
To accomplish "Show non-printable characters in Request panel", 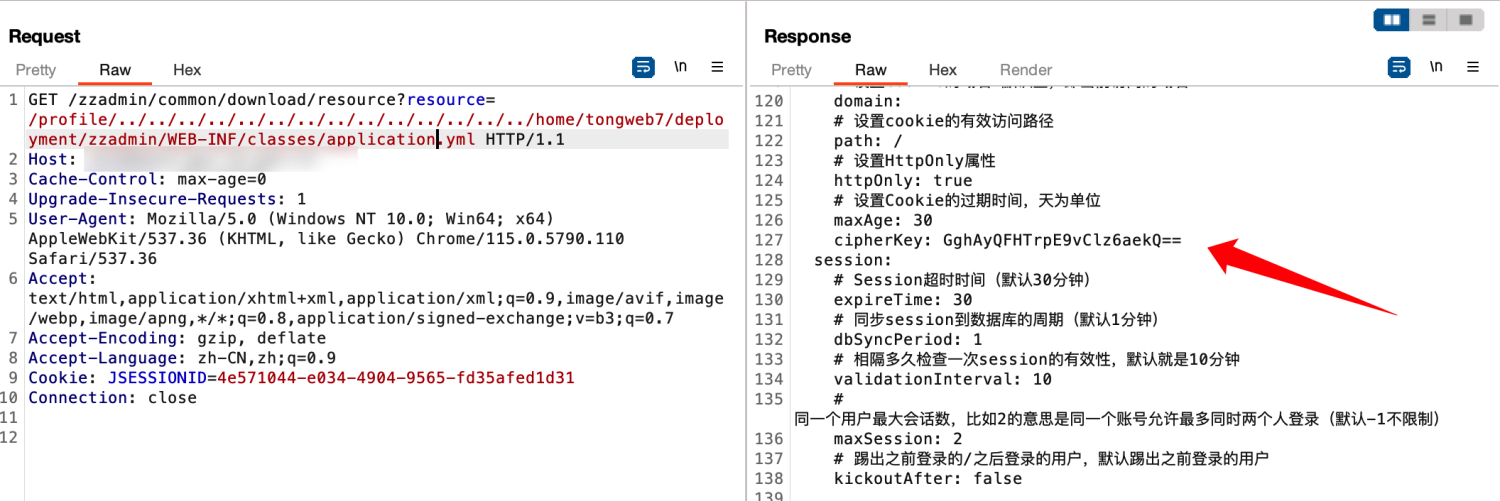I will pos(681,67).
